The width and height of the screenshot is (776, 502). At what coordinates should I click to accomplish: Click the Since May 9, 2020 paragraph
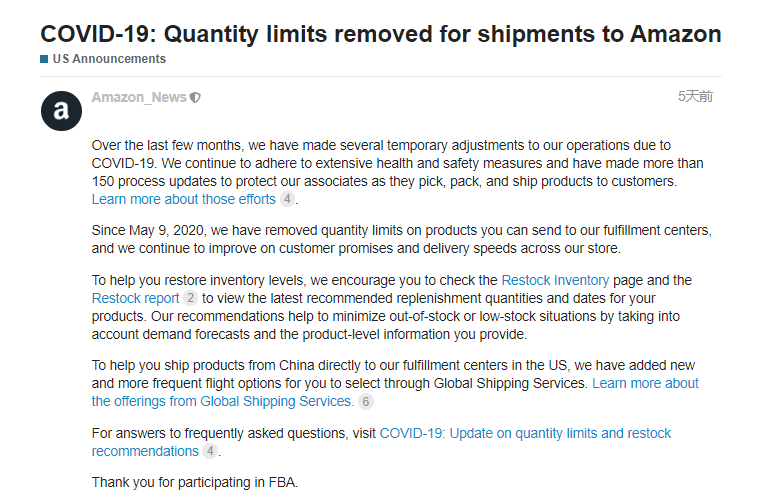401,239
